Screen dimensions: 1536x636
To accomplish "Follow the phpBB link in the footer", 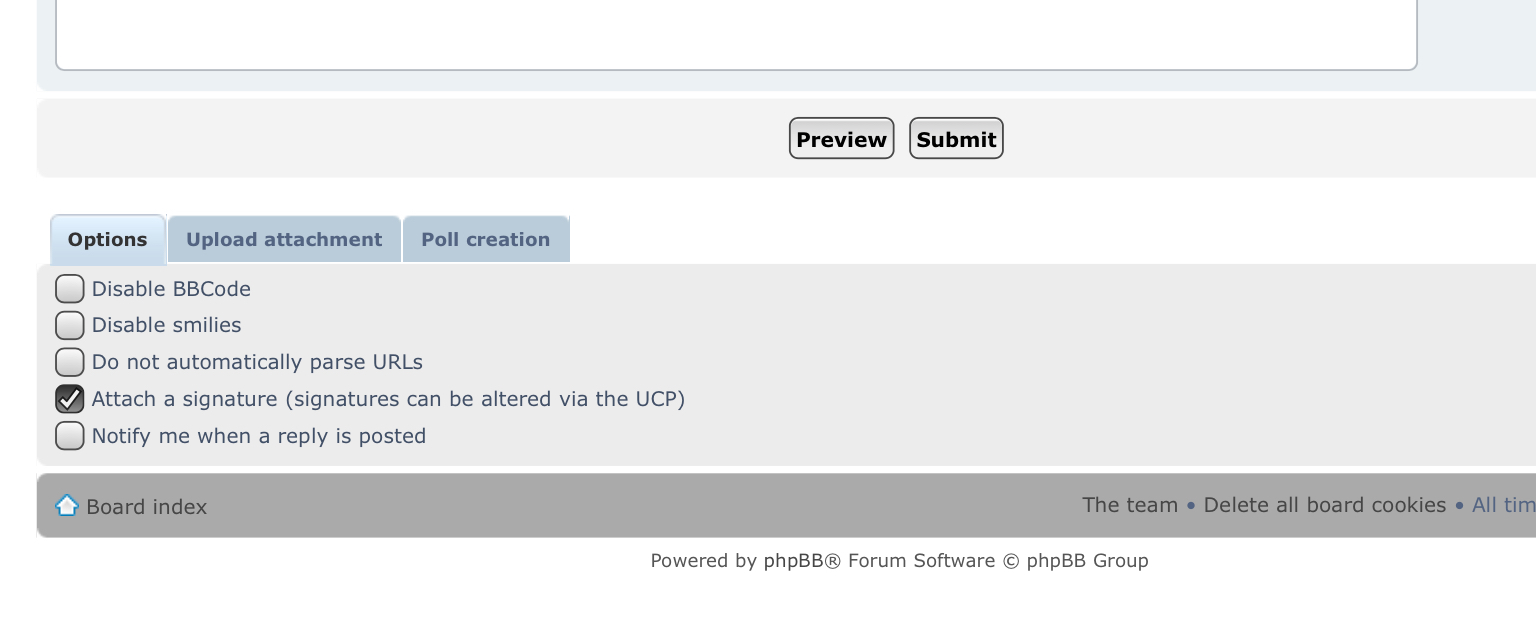I will 794,561.
